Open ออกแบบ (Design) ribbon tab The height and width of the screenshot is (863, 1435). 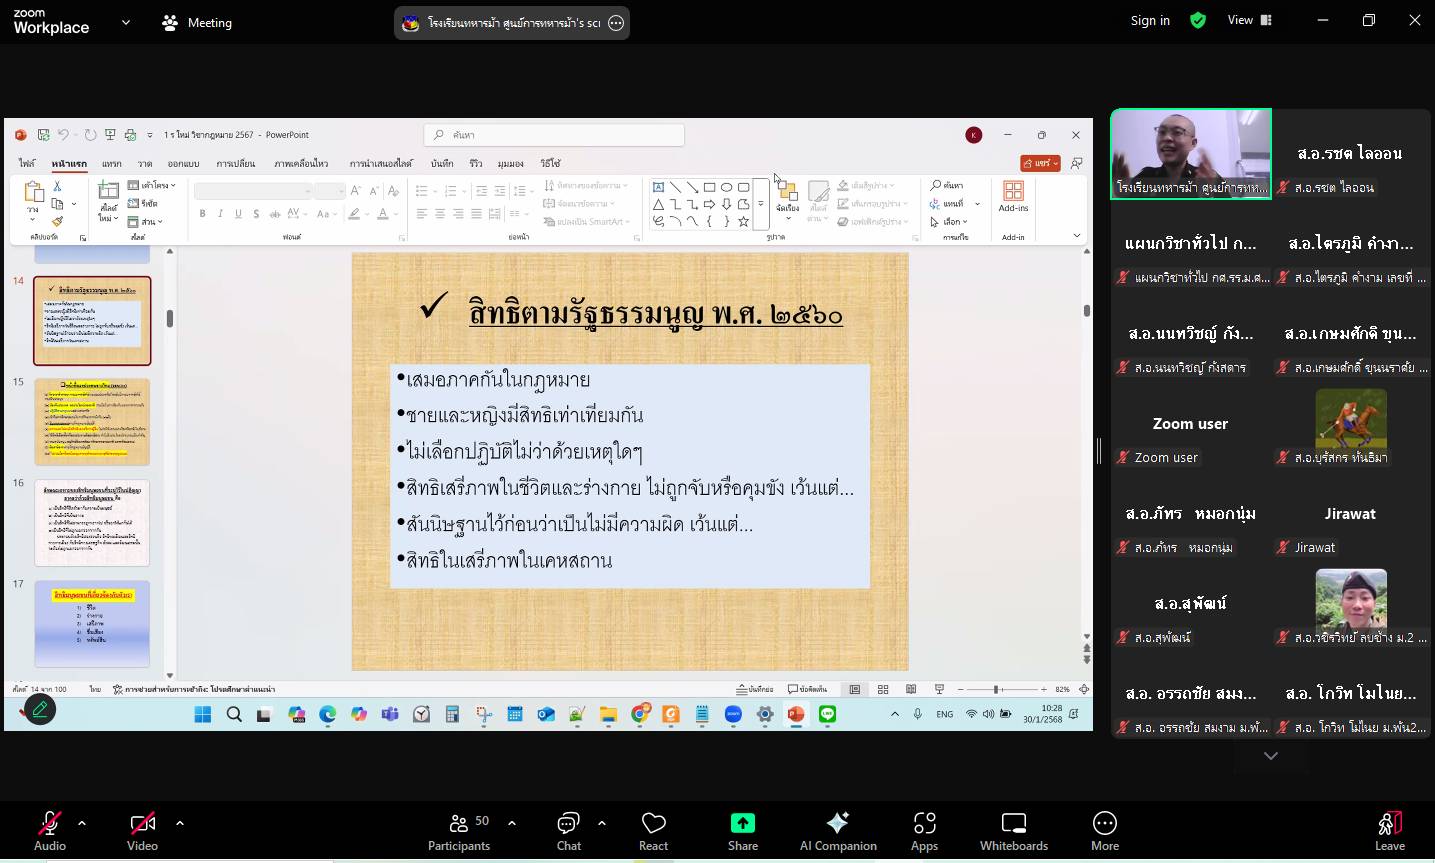183,163
